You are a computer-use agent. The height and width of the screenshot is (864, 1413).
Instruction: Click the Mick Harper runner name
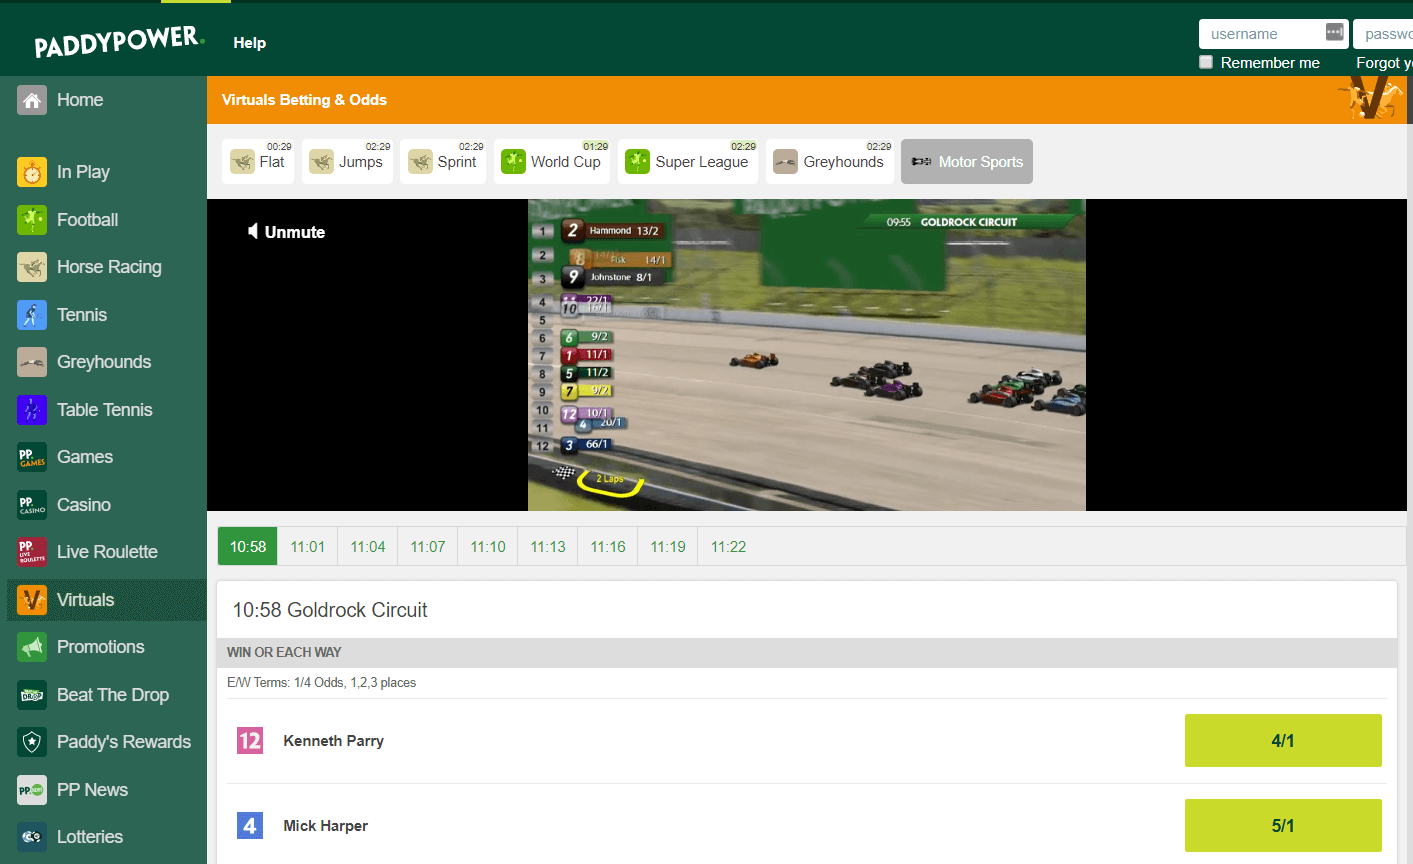click(326, 826)
